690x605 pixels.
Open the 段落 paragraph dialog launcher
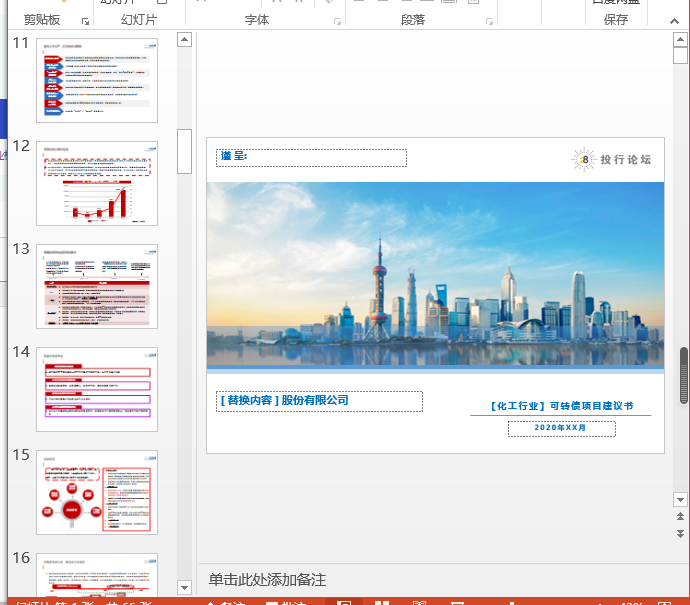pos(491,21)
